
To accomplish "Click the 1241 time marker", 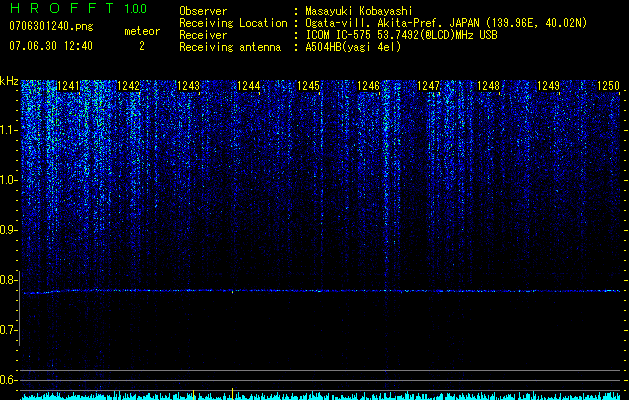I will coord(69,86).
